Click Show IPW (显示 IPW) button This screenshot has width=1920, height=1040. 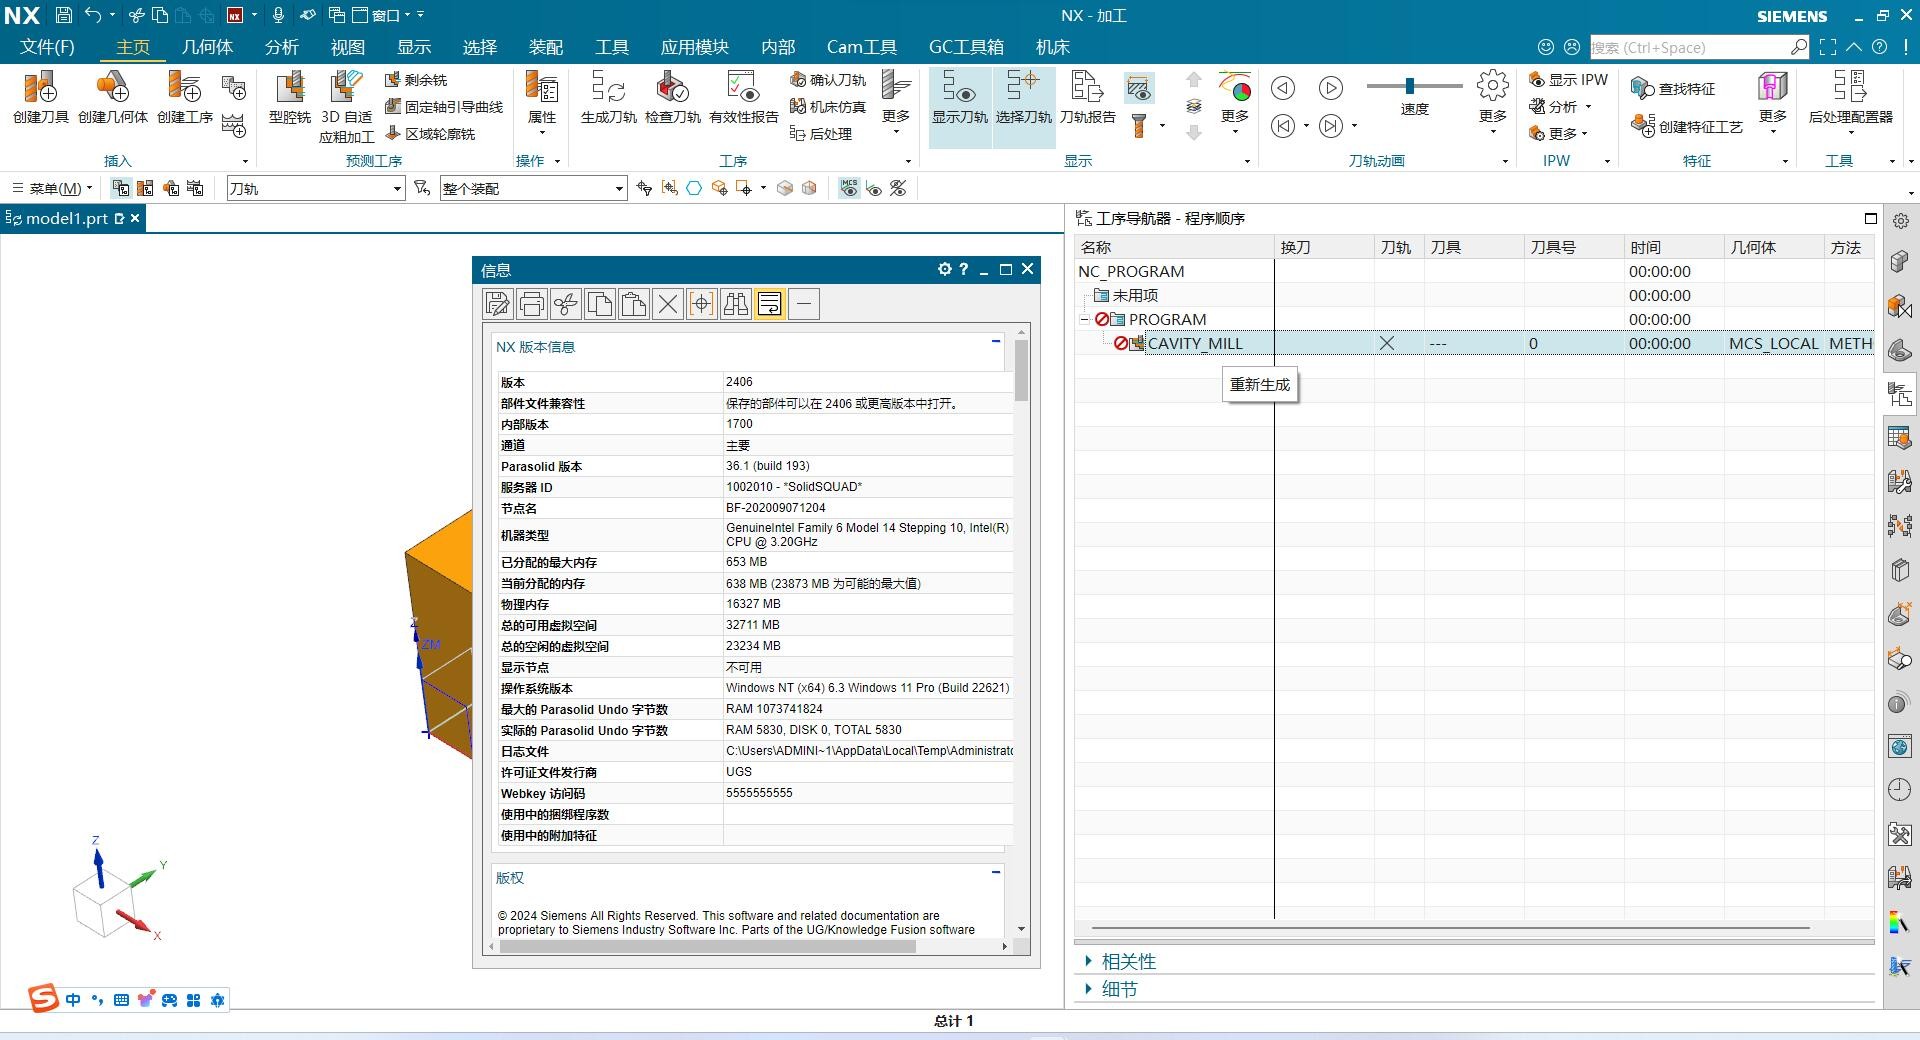pos(1568,80)
